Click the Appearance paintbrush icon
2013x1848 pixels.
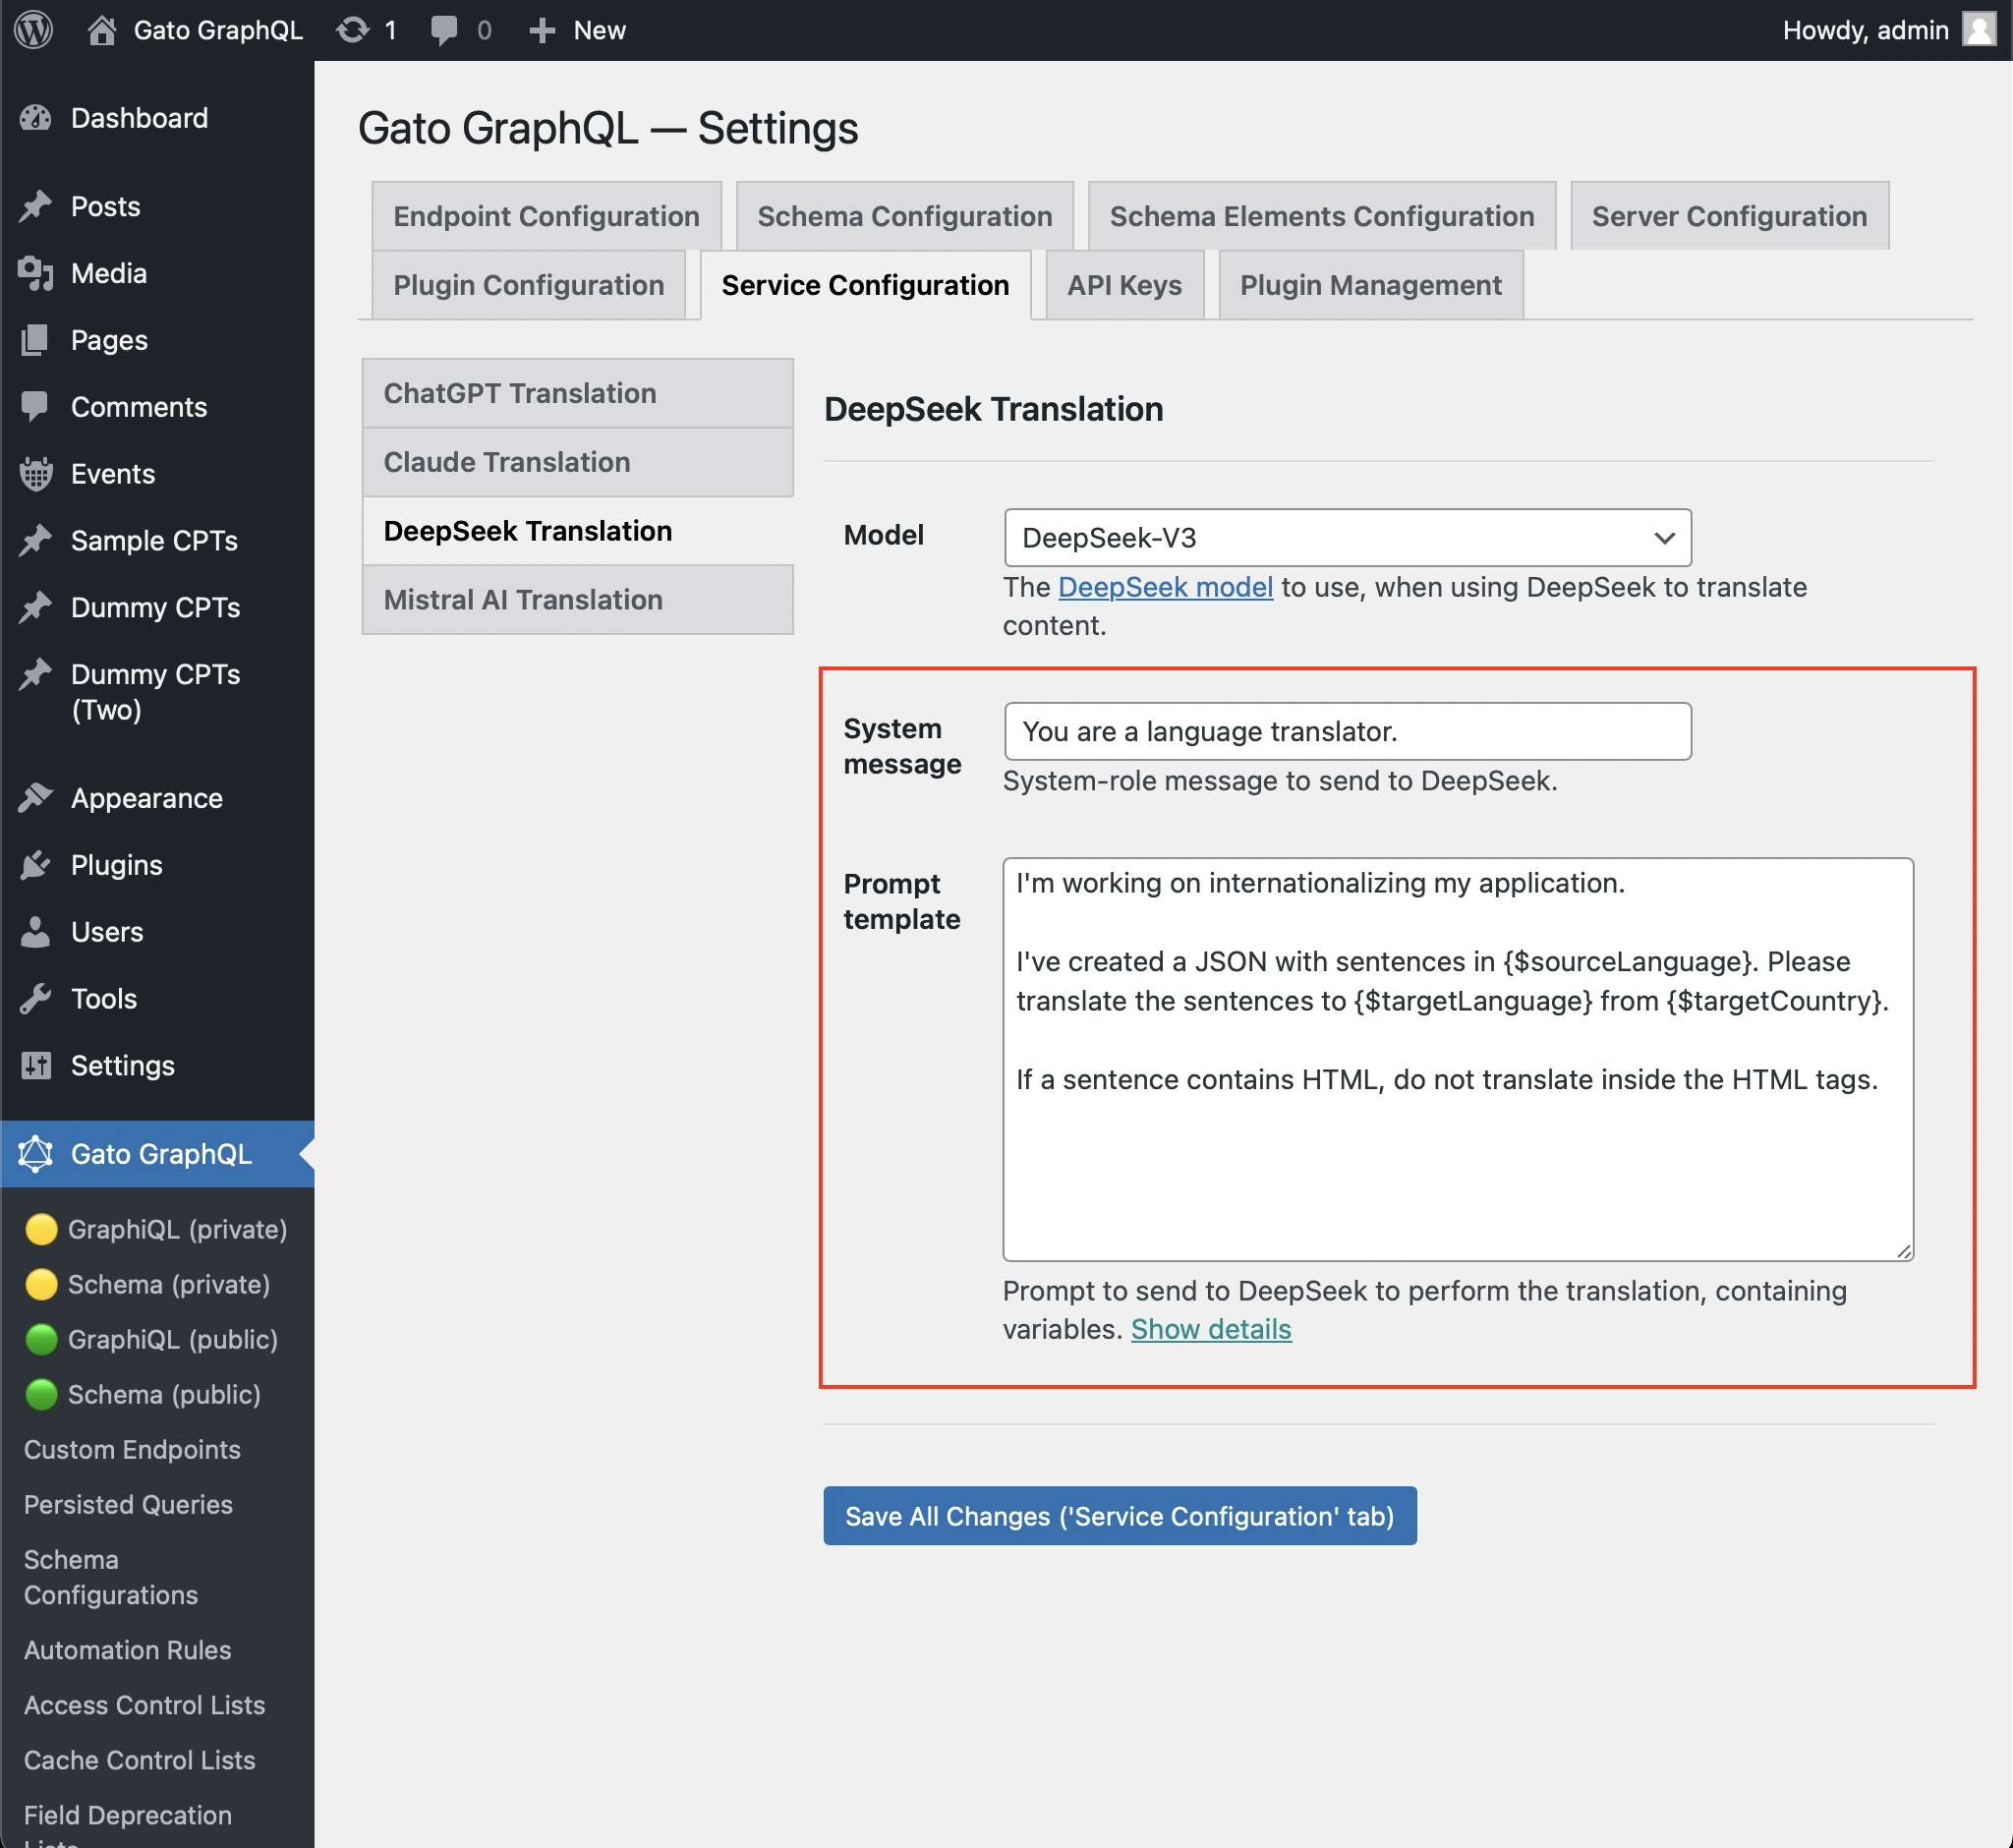(36, 798)
